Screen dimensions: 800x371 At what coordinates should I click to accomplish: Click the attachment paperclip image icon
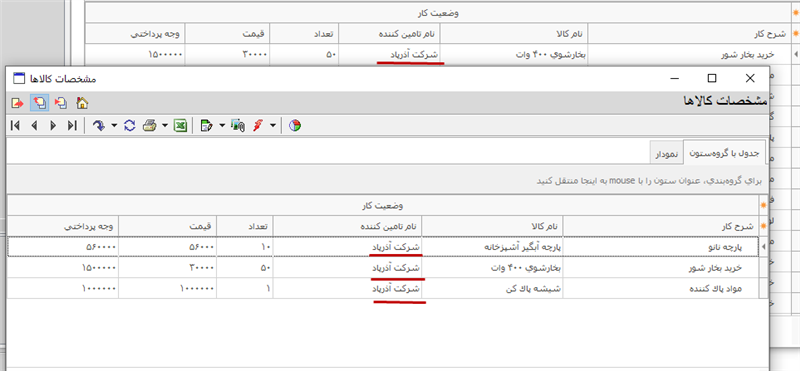(238, 125)
